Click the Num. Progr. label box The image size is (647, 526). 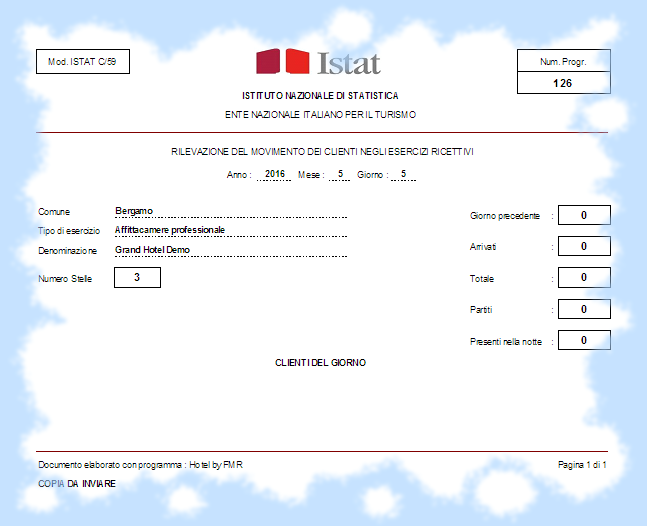(564, 61)
